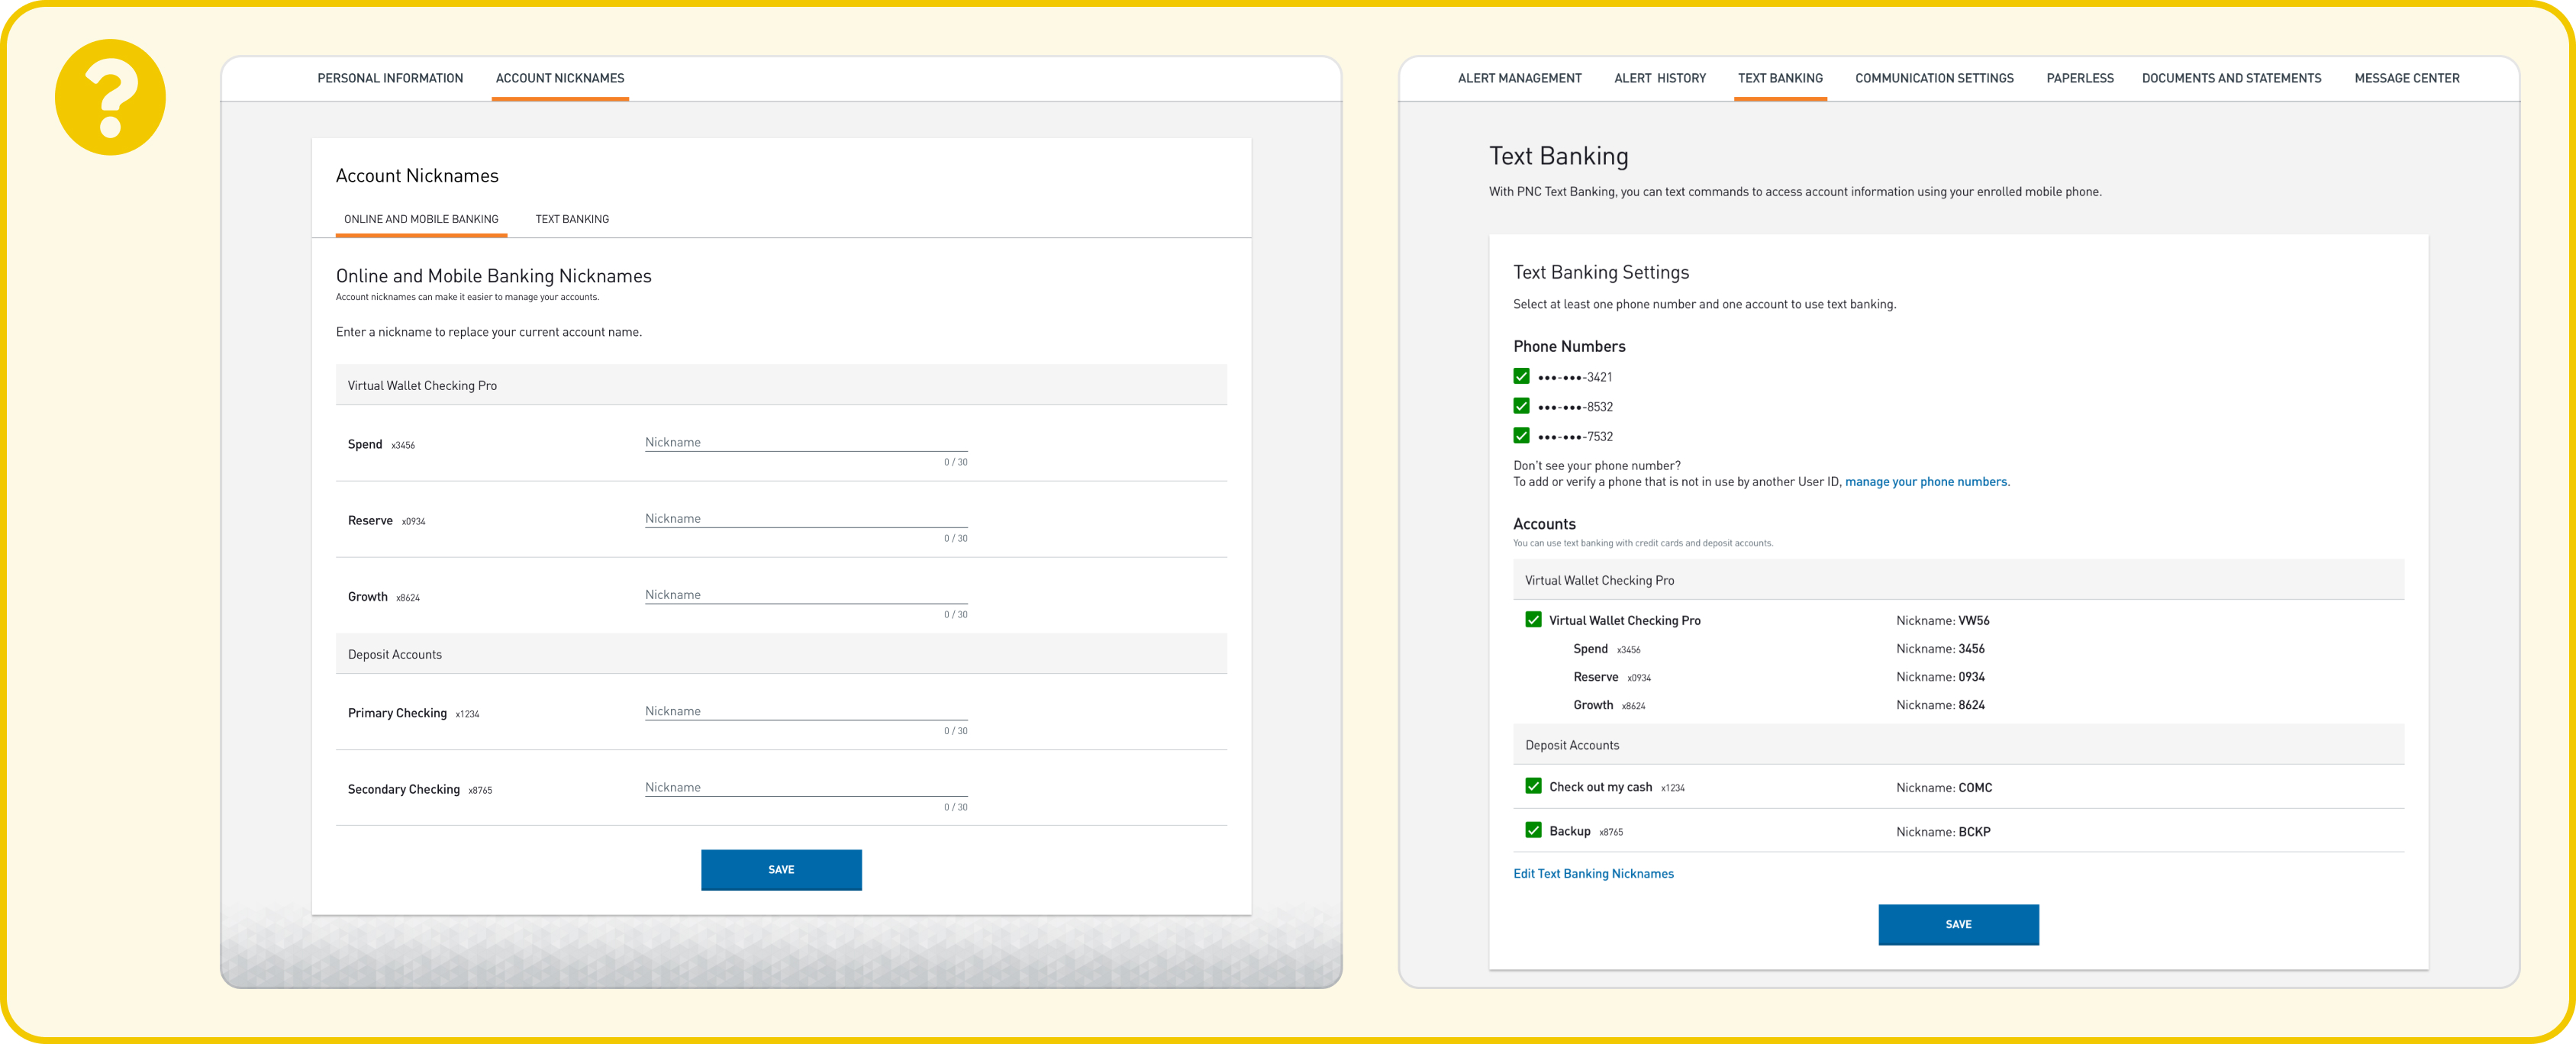This screenshot has height=1044, width=2576.
Task: Click the yellow question mark help icon
Action: [x=110, y=97]
